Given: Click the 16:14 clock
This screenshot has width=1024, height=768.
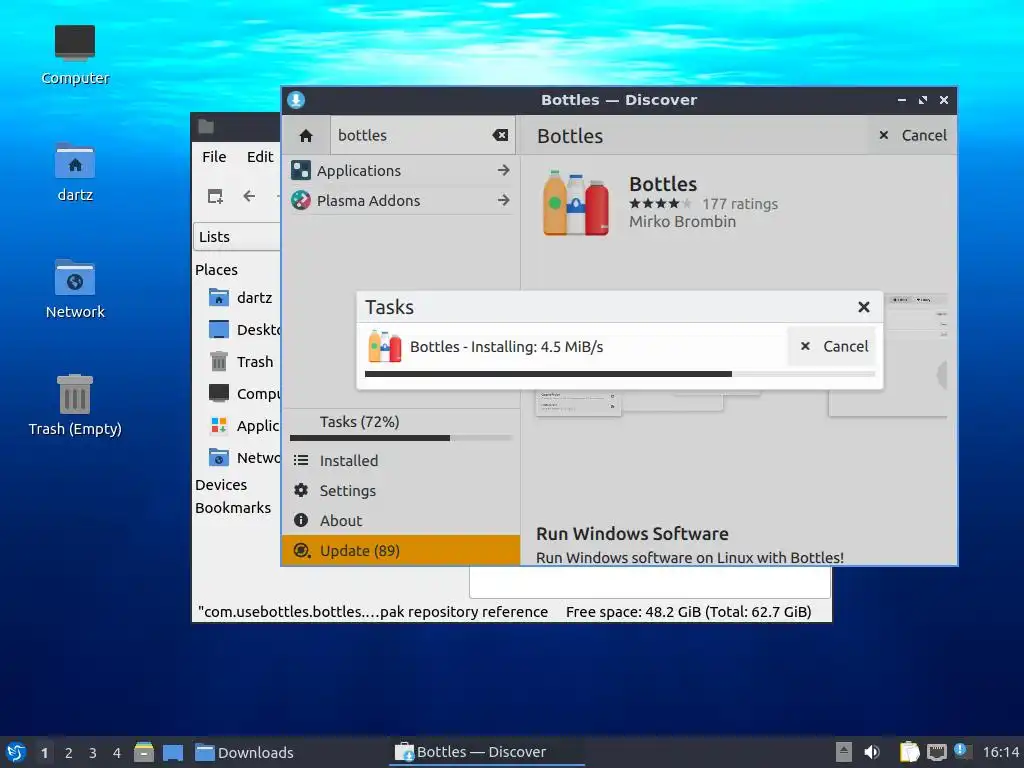Looking at the screenshot, I should (1001, 752).
